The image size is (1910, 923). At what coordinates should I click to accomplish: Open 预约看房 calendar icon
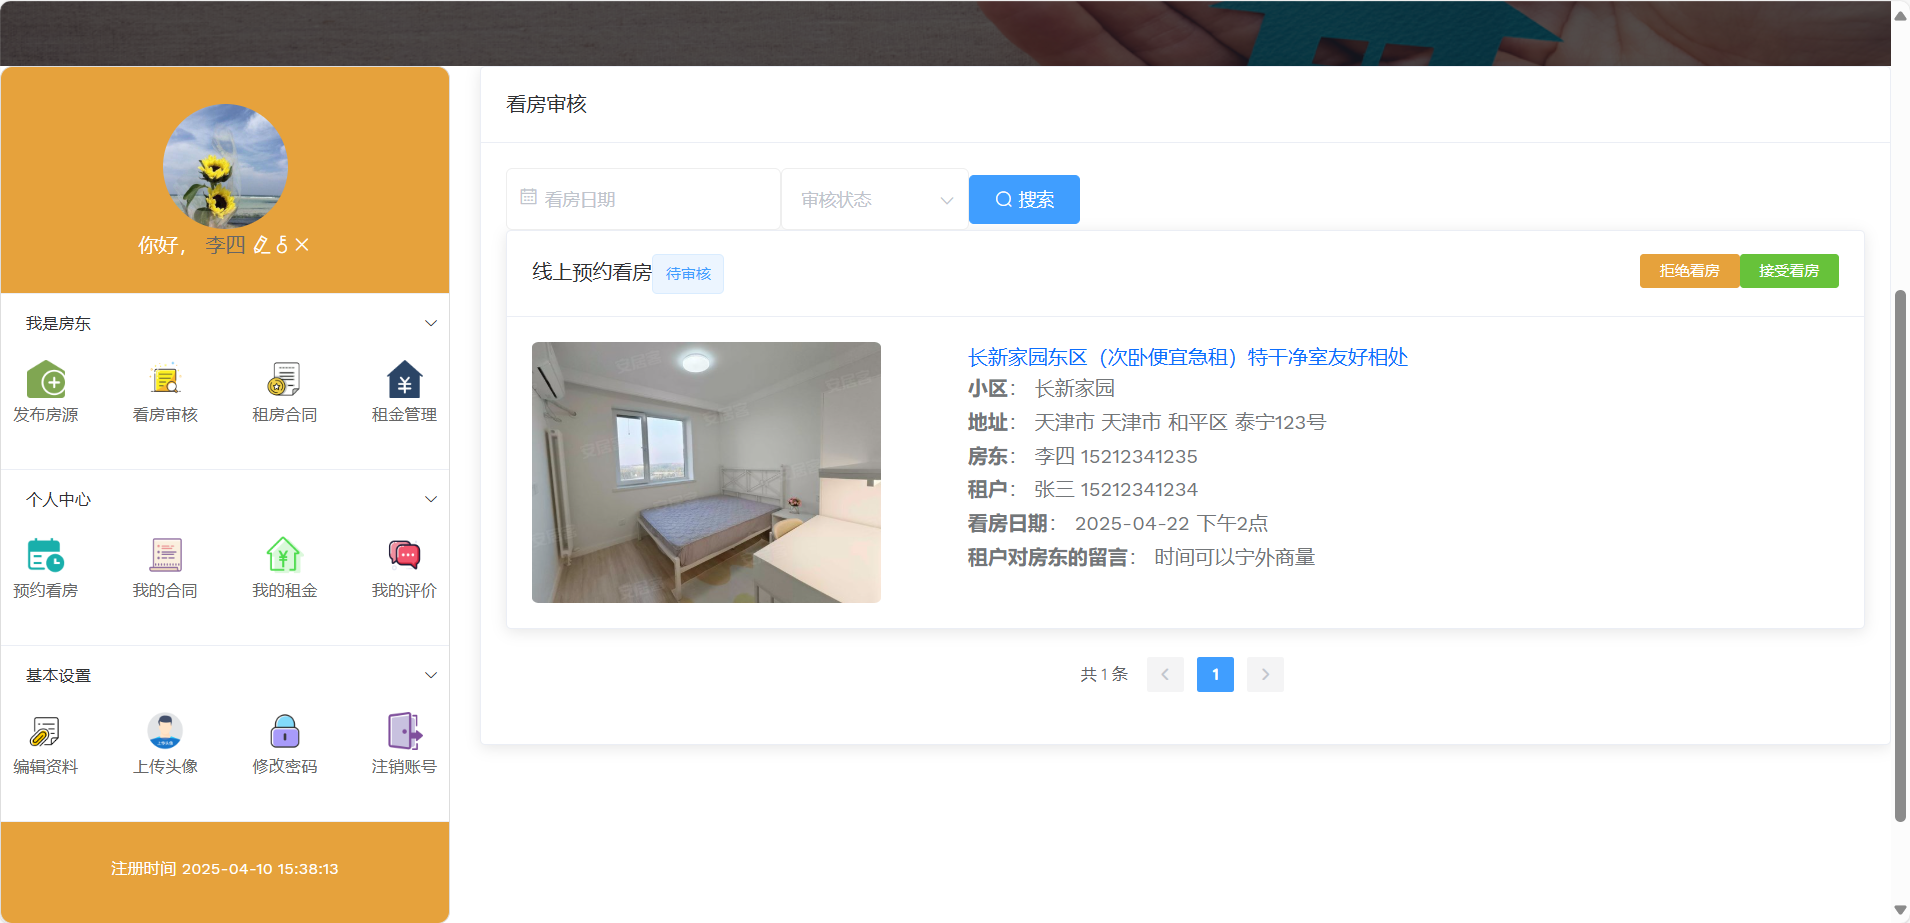point(45,556)
